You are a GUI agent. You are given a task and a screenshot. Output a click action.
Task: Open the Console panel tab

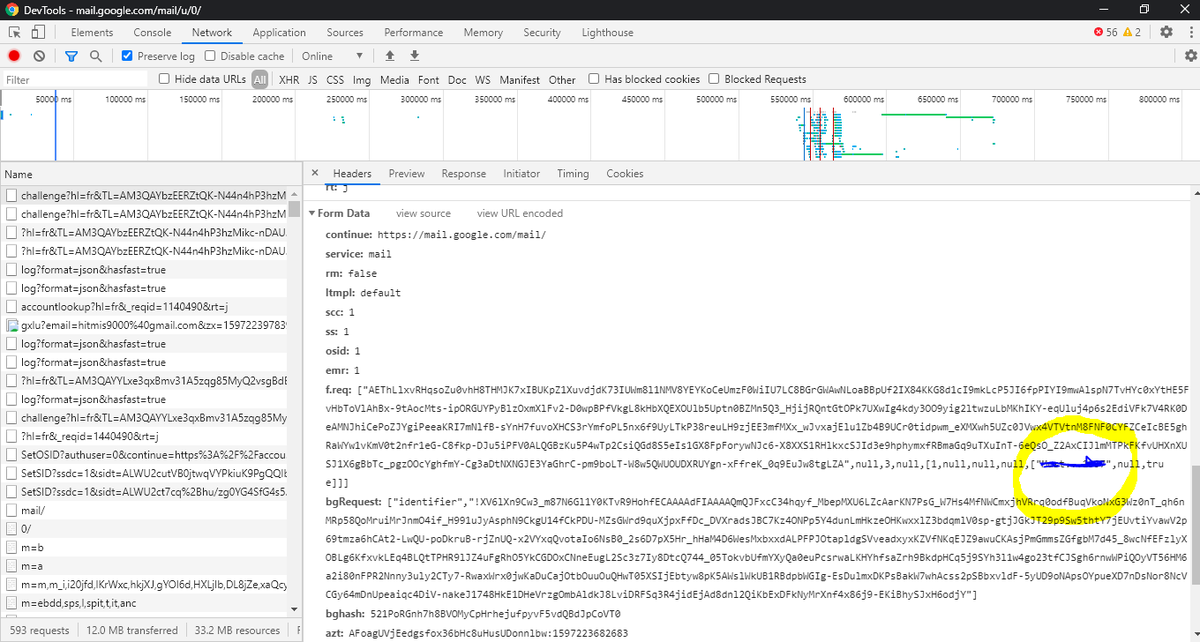(152, 32)
